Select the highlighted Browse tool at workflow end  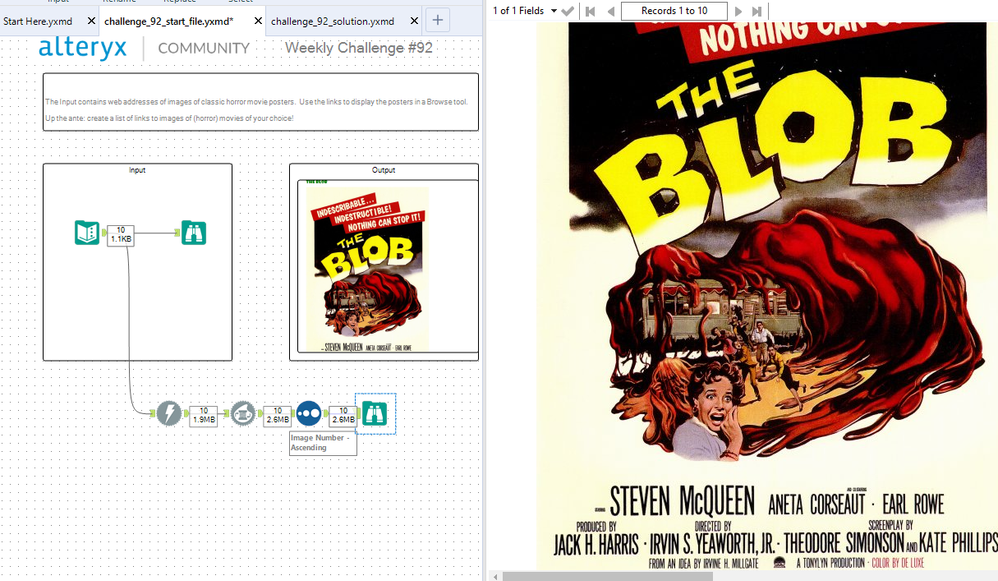click(x=375, y=414)
